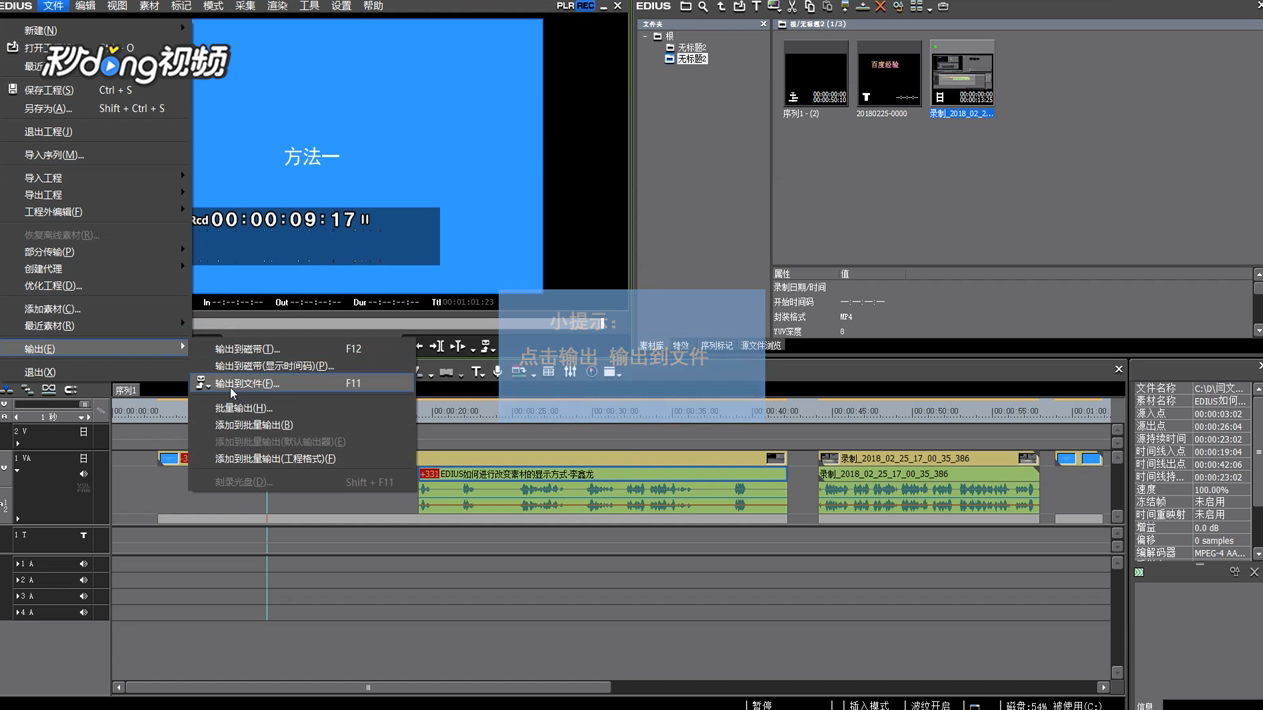Click the bin view mode grid icon

pos(916,6)
